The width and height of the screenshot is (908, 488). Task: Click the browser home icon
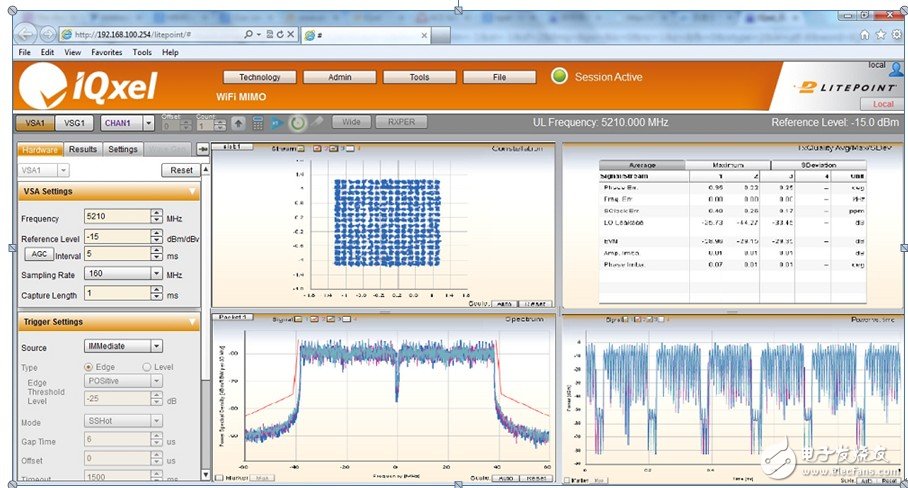[865, 34]
